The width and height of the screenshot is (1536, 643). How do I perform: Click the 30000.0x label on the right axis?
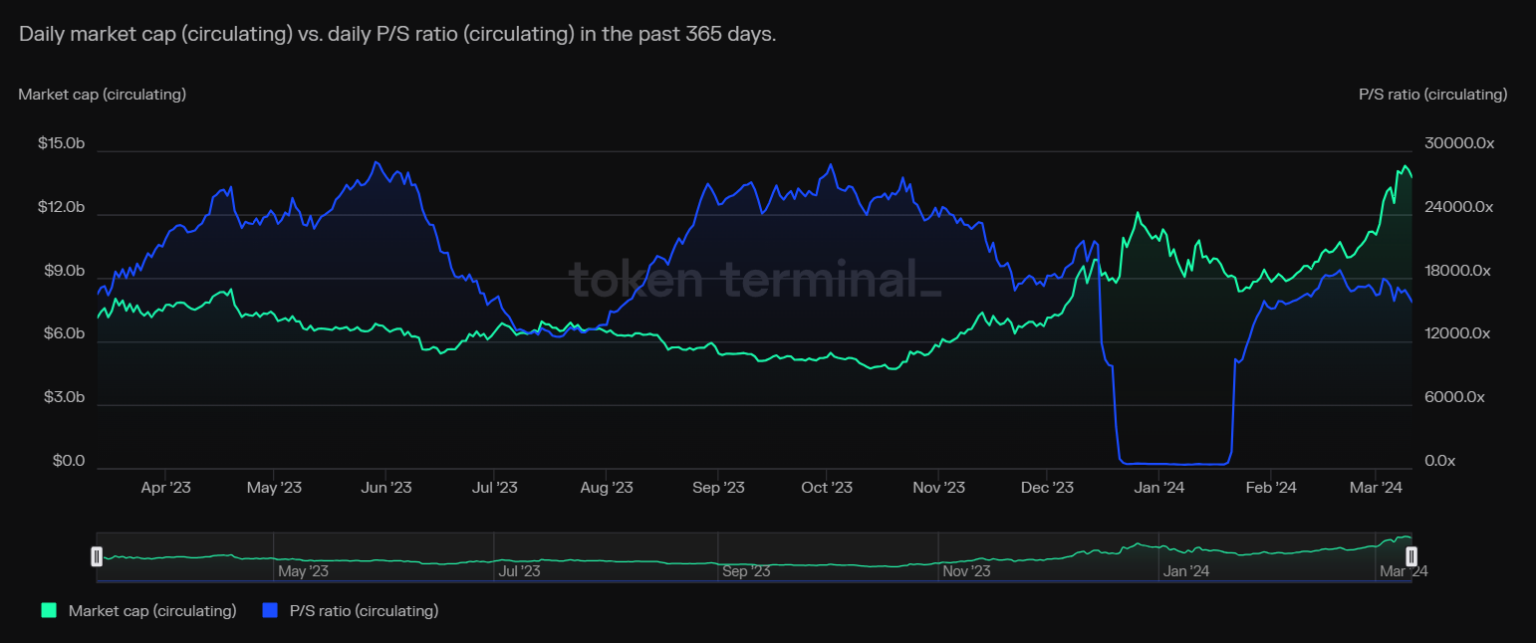tap(1458, 144)
